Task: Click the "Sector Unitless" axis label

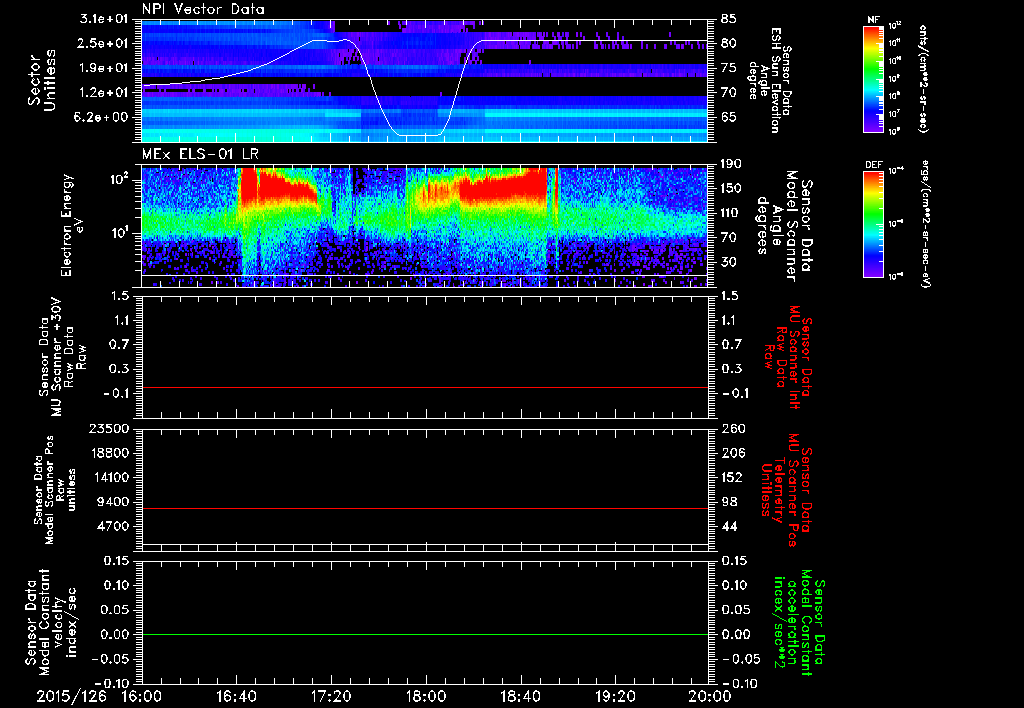Action: click(42, 80)
